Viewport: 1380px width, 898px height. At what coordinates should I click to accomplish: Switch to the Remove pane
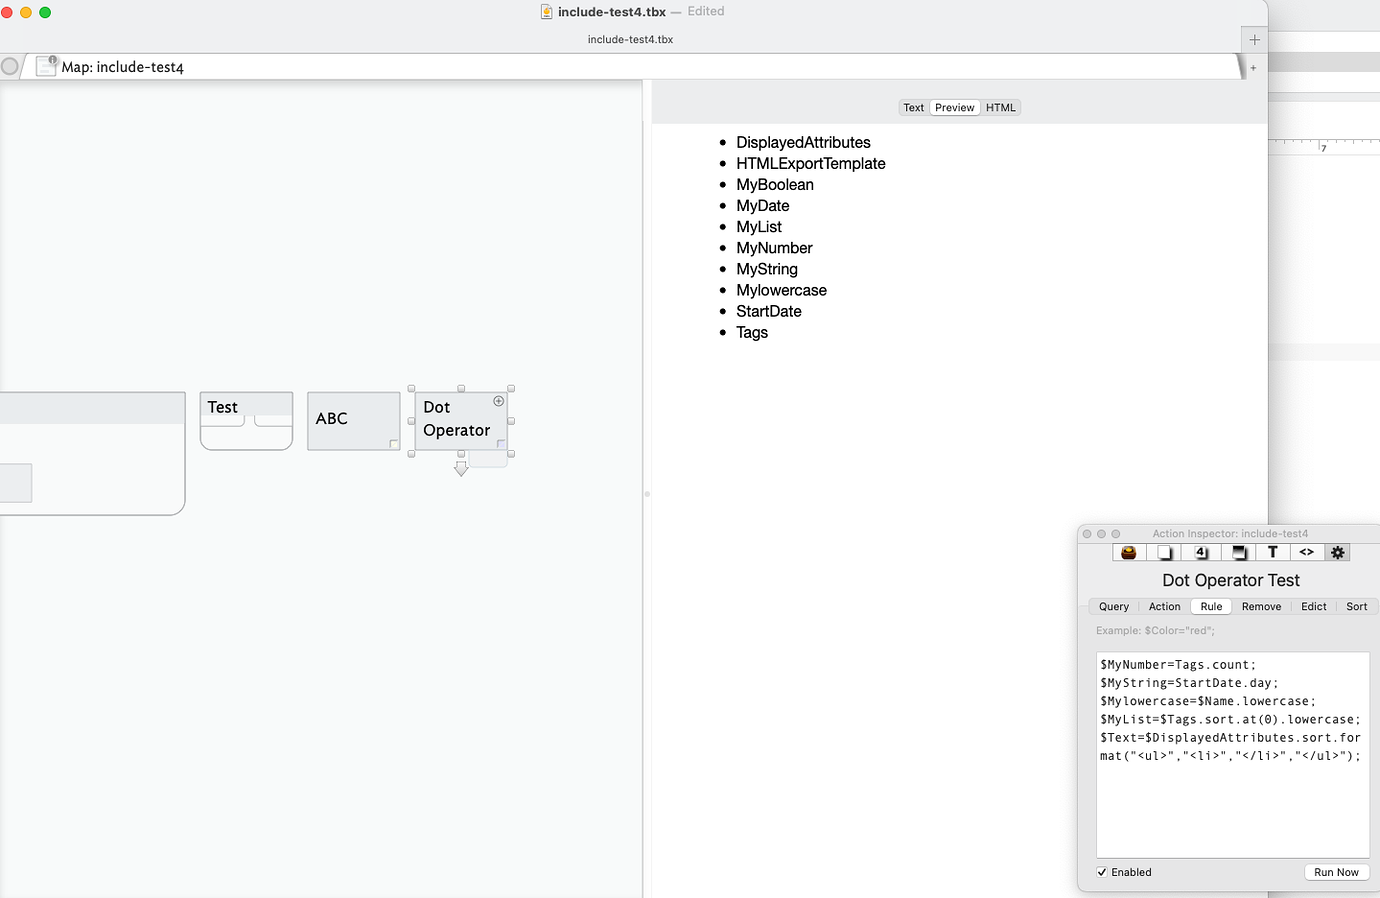click(1261, 606)
